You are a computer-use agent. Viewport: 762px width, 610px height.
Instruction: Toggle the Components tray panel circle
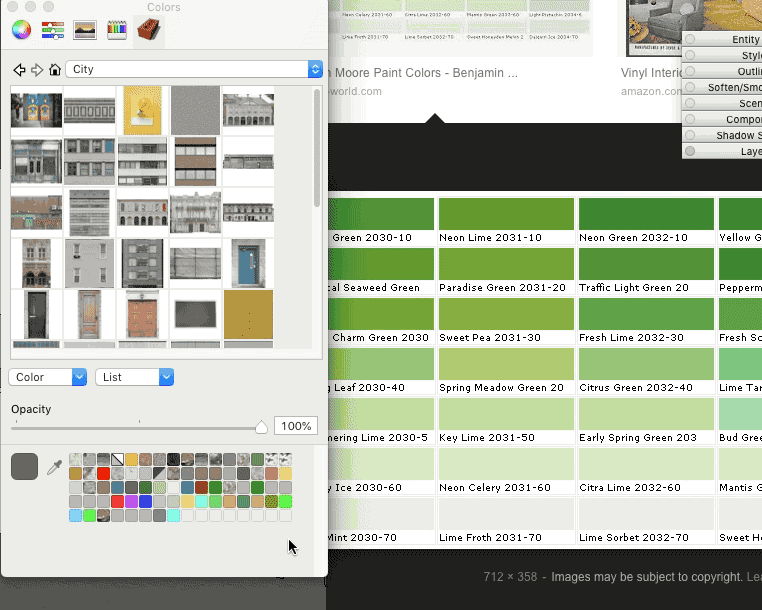coord(690,119)
